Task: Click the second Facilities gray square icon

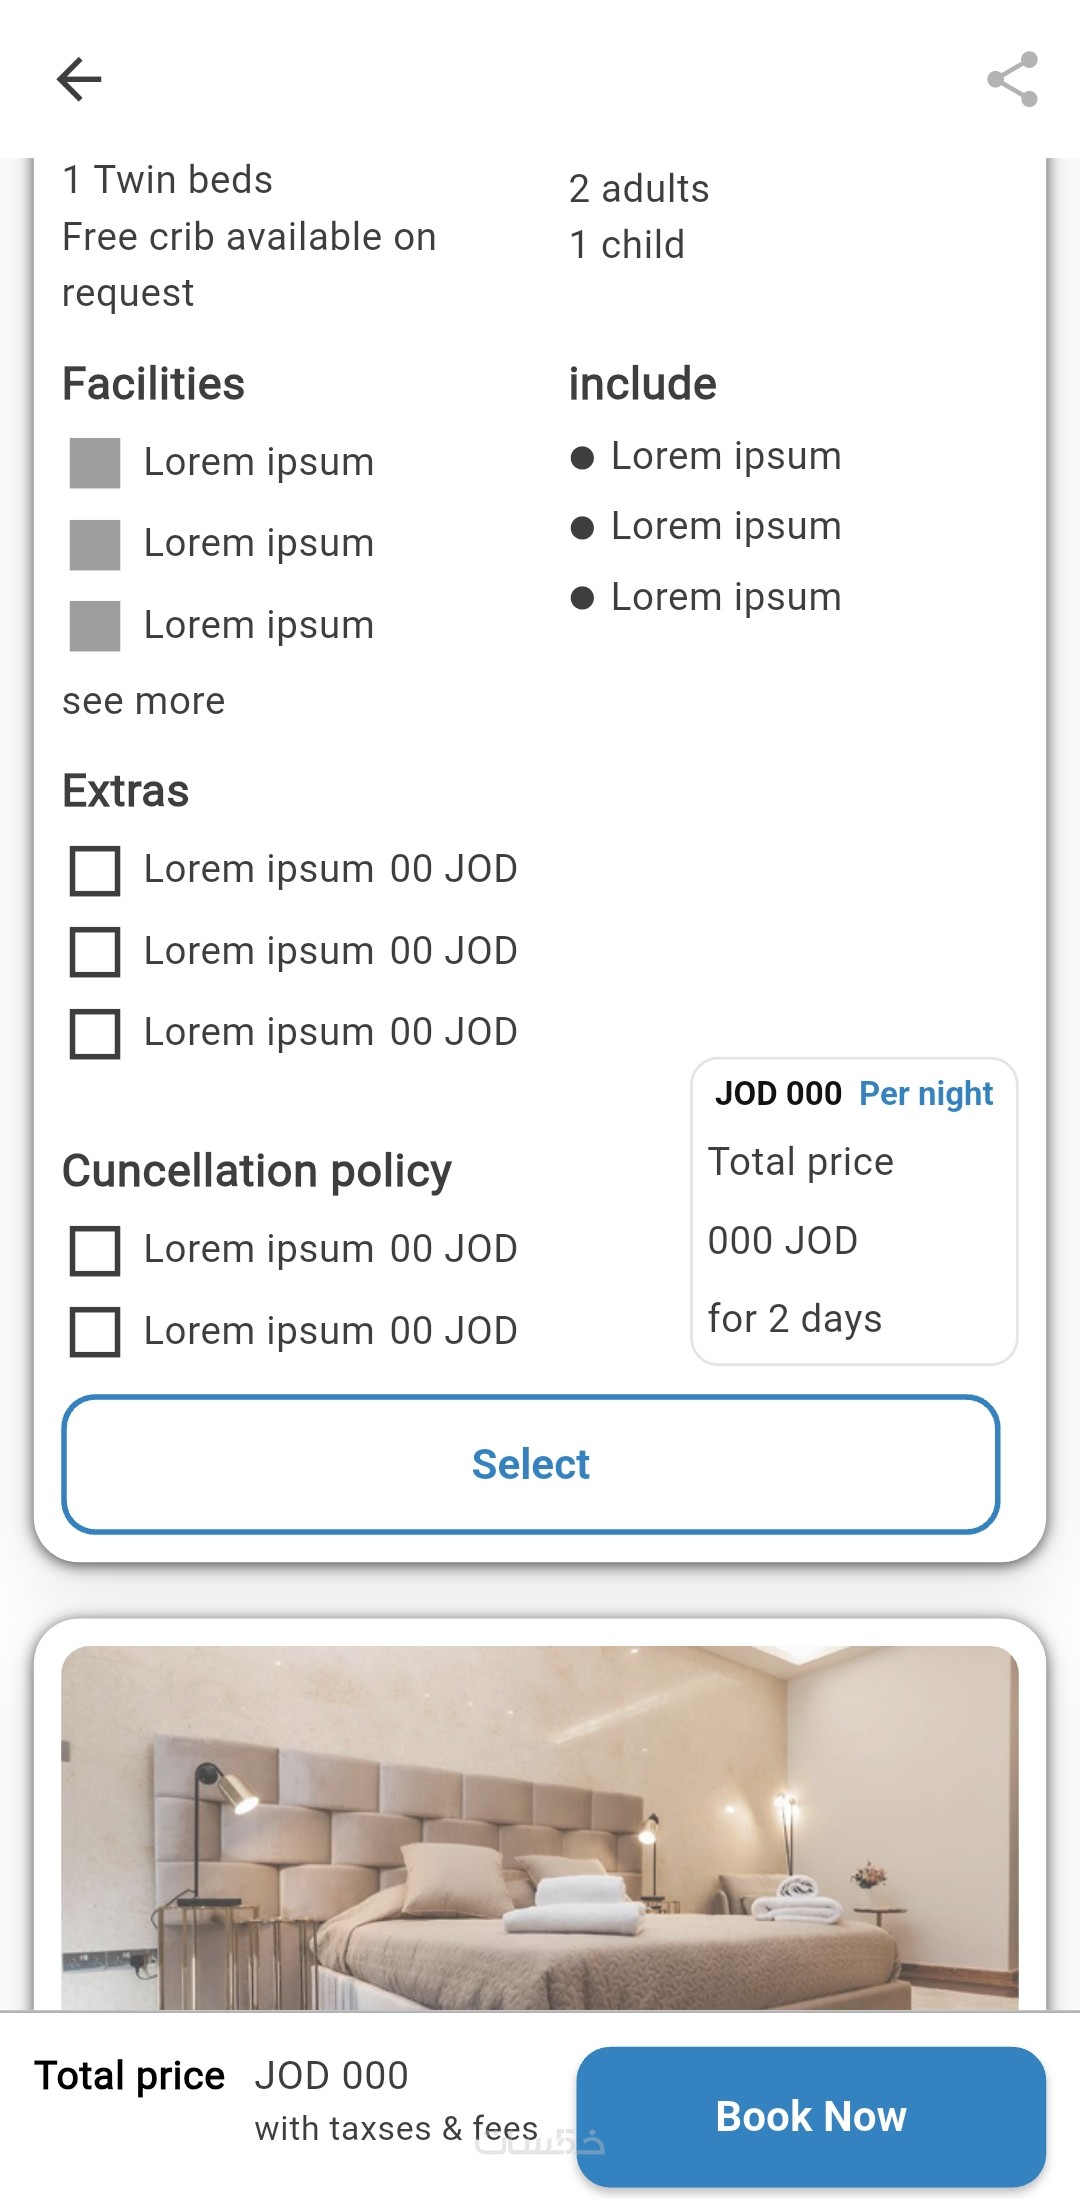Action: point(95,545)
